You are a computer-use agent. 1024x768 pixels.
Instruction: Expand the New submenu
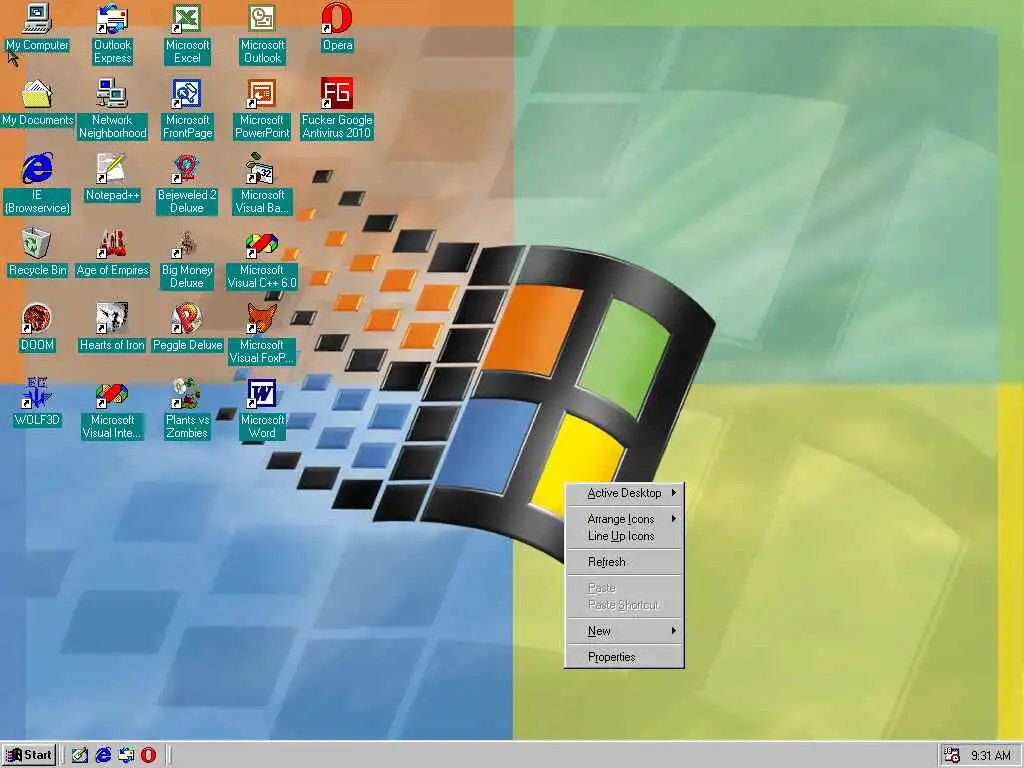point(624,631)
